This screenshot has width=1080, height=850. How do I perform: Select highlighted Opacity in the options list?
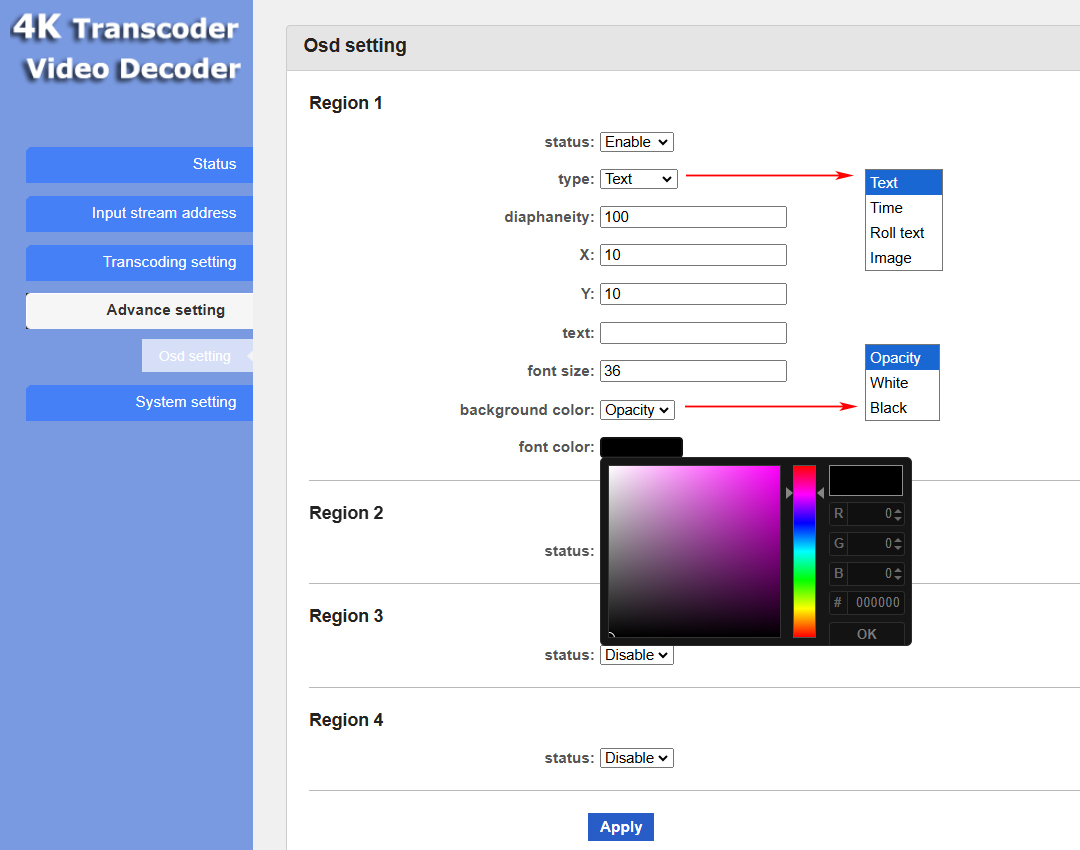click(x=902, y=358)
